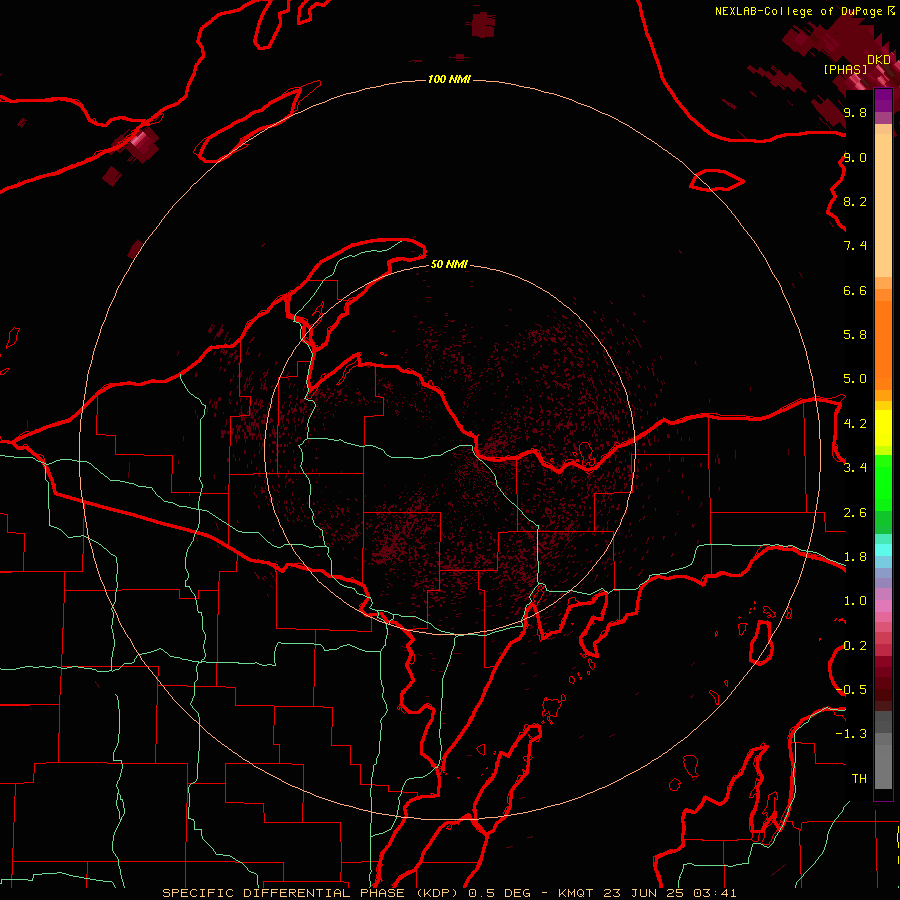This screenshot has width=900, height=900.
Task: Click the 5.8 value on the color scale
Action: pyautogui.click(x=855, y=334)
